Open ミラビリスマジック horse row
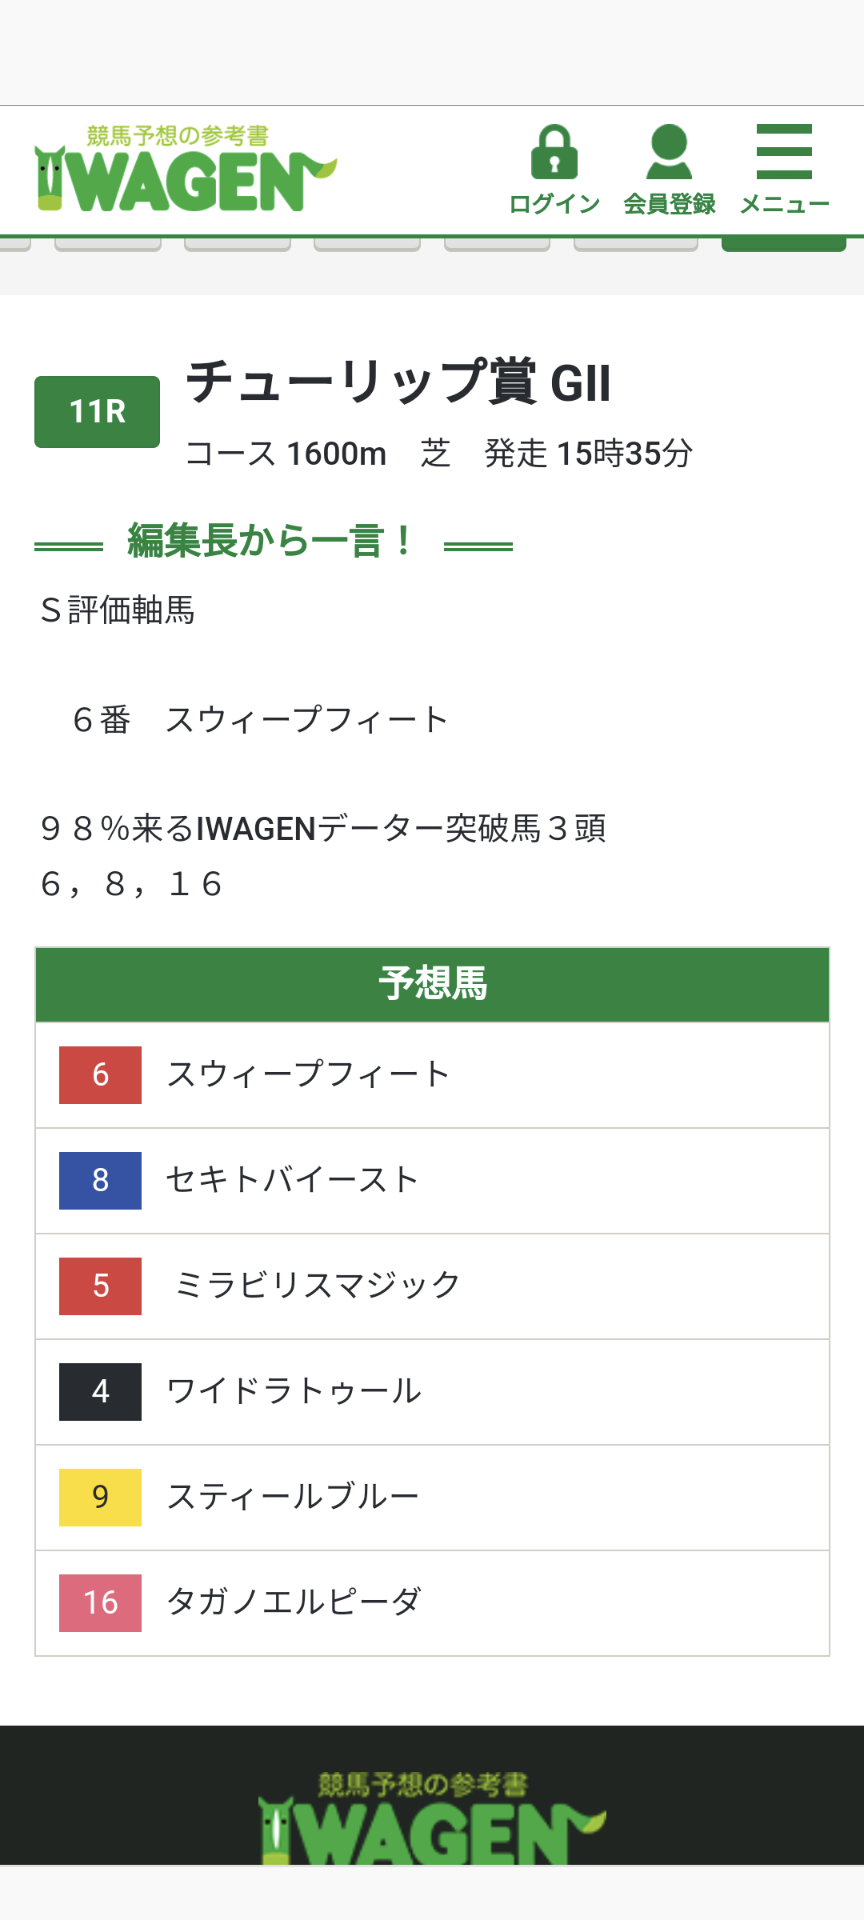 (x=432, y=1286)
